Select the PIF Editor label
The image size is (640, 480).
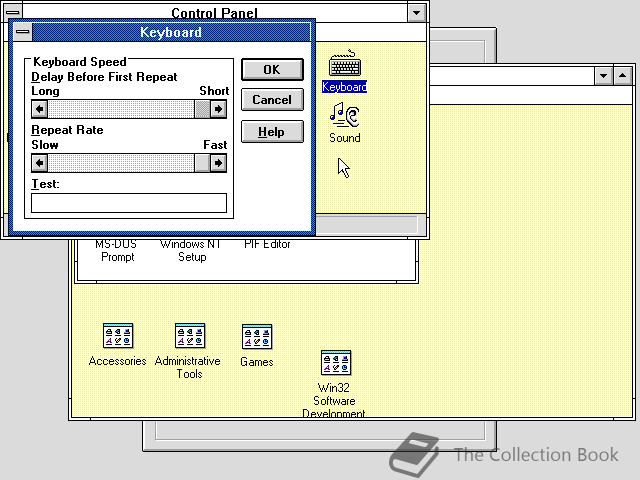pyautogui.click(x=267, y=244)
